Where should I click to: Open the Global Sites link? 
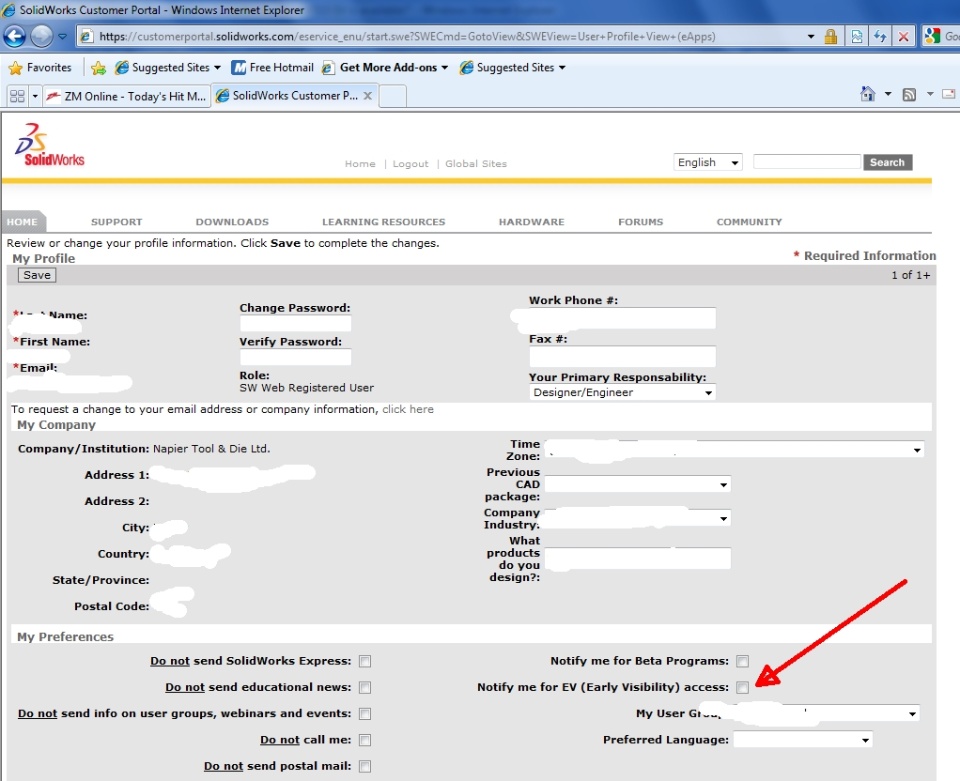tap(476, 164)
